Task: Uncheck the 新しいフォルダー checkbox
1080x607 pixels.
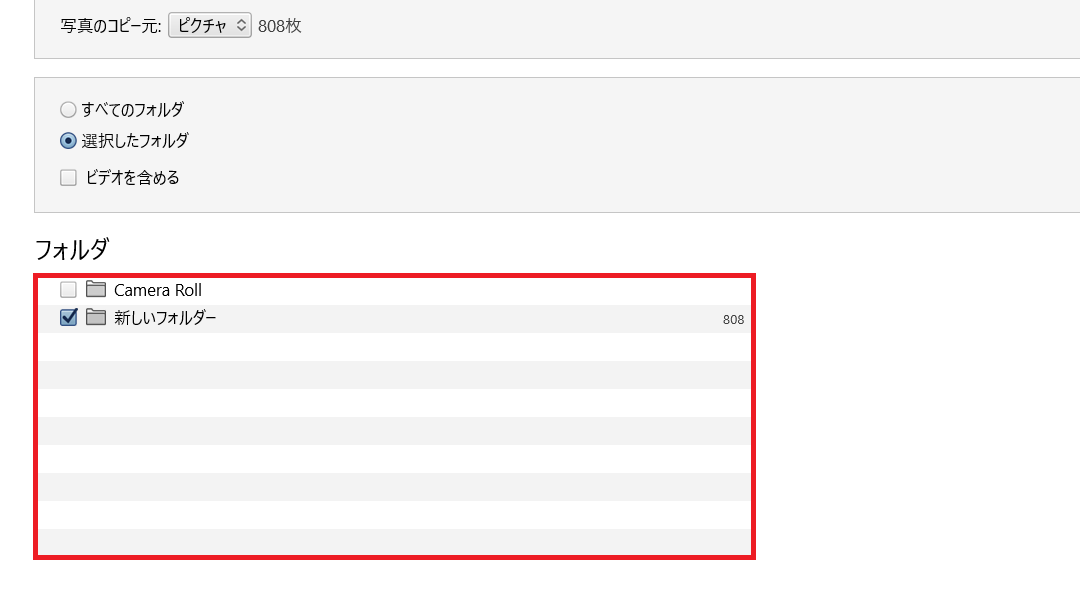Action: pyautogui.click(x=69, y=318)
